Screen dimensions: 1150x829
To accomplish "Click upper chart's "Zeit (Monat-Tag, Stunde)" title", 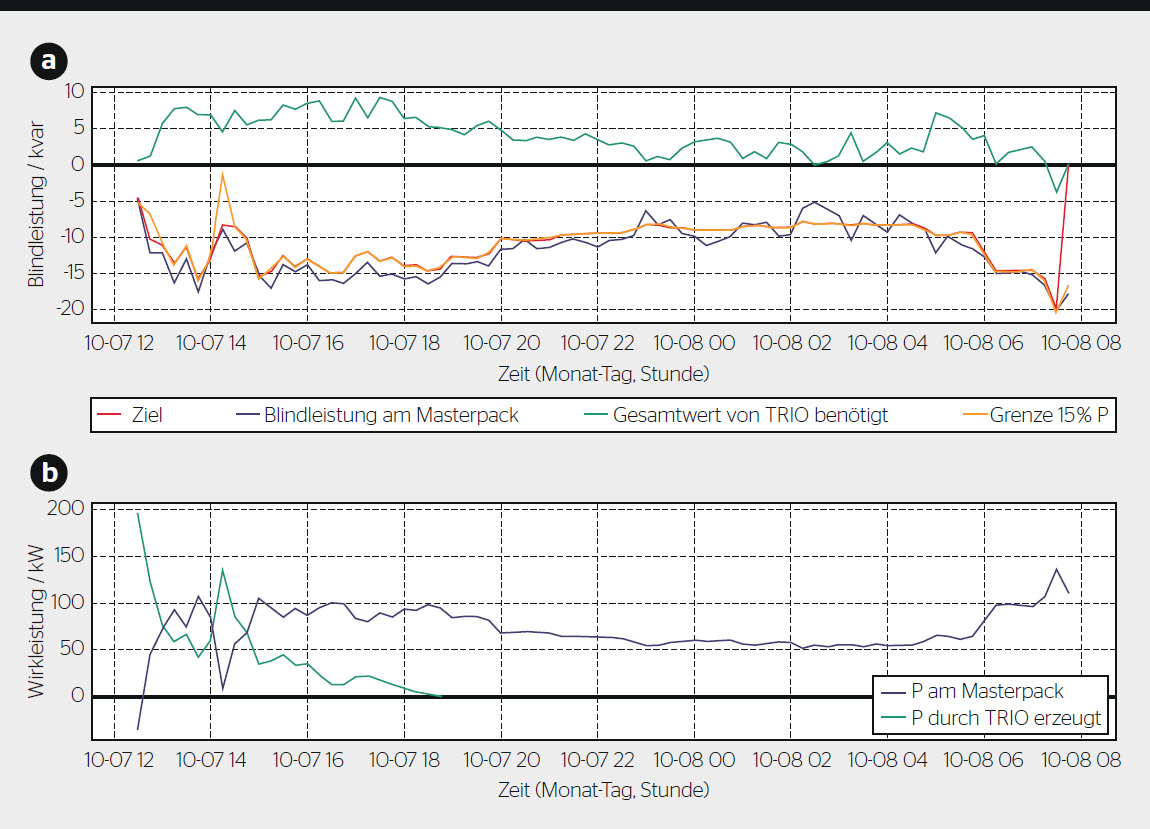I will (604, 375).
